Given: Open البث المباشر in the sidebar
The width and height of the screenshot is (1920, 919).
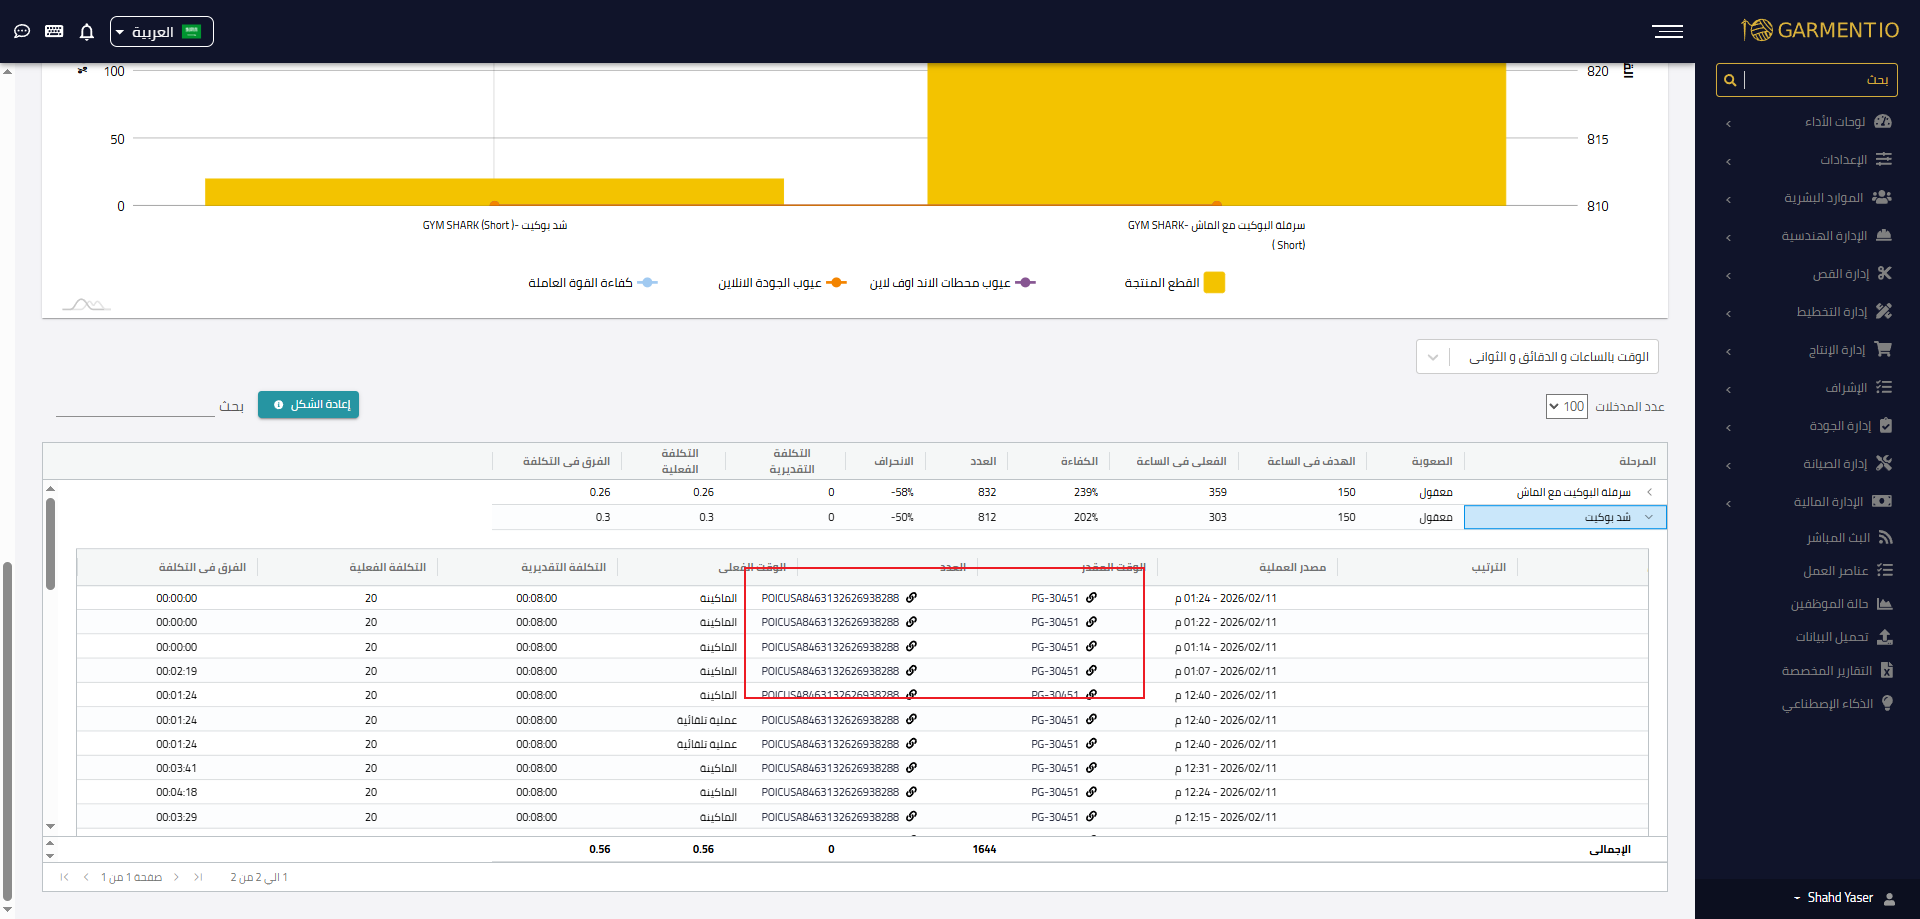Looking at the screenshot, I should point(1849,537).
